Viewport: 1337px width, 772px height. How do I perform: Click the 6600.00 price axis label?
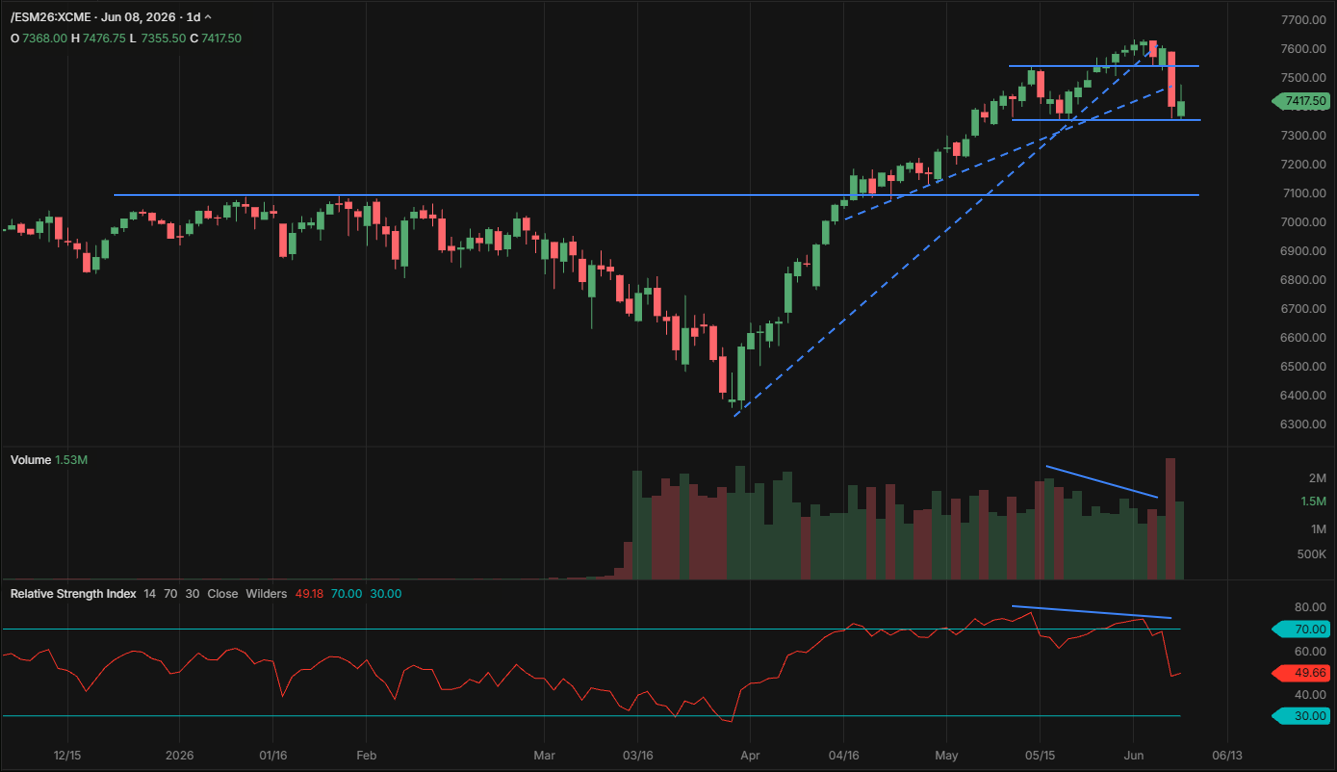1303,338
